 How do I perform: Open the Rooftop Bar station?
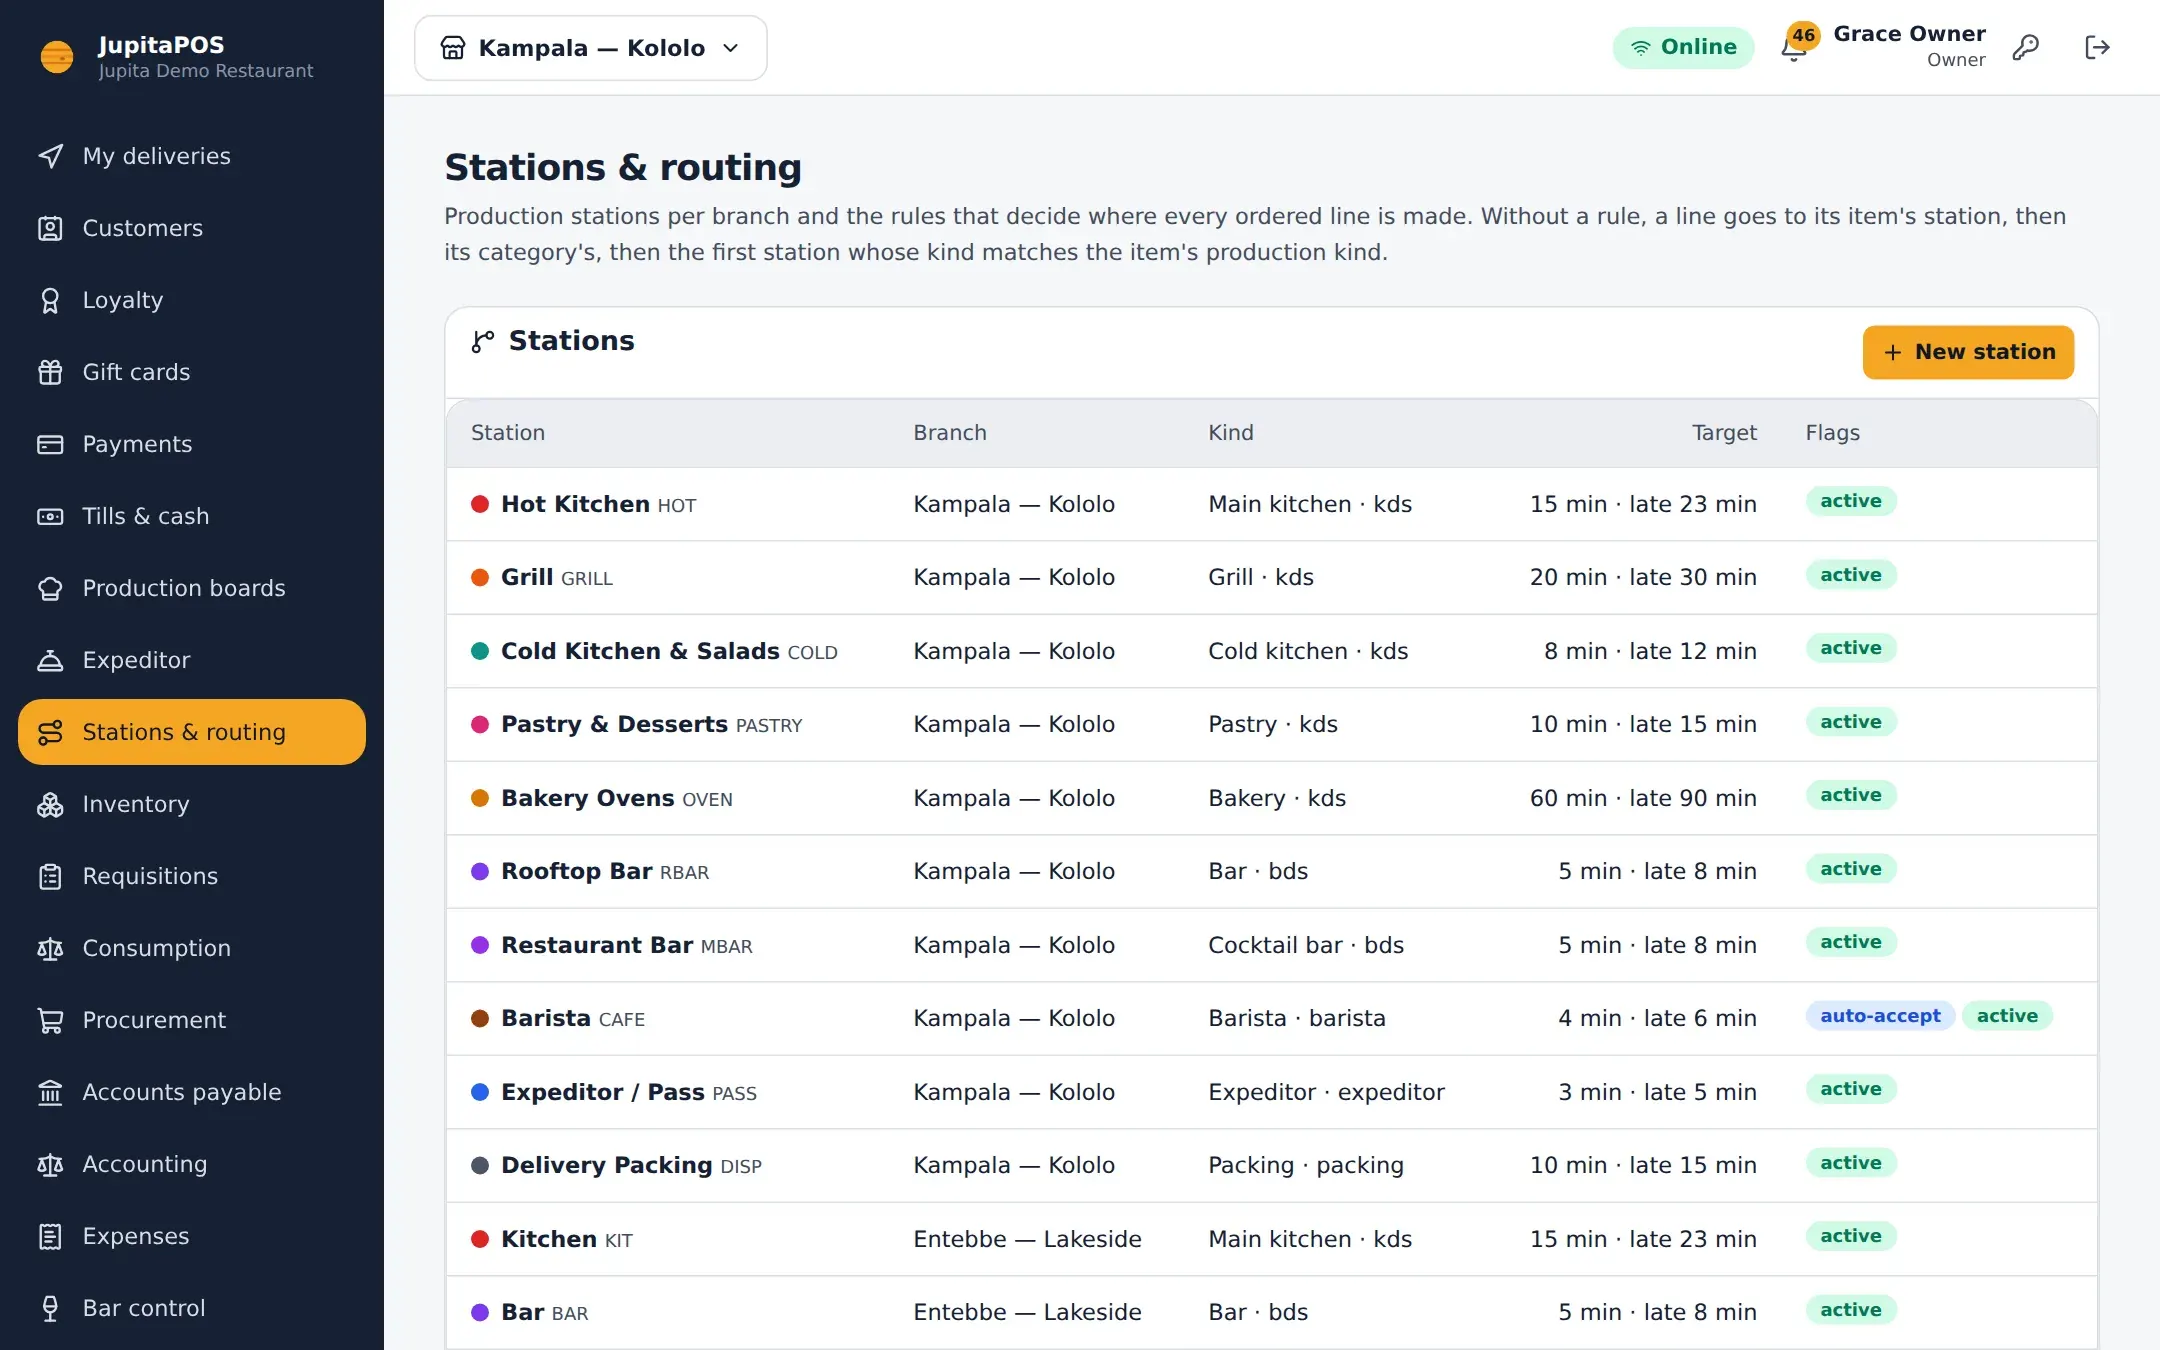[1272, 871]
